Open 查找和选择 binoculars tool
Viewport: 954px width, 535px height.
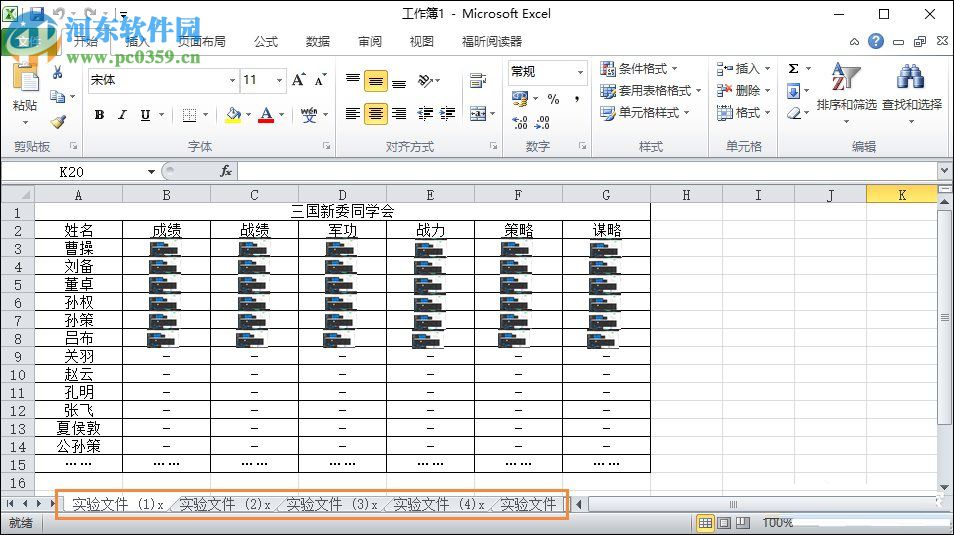tap(911, 88)
